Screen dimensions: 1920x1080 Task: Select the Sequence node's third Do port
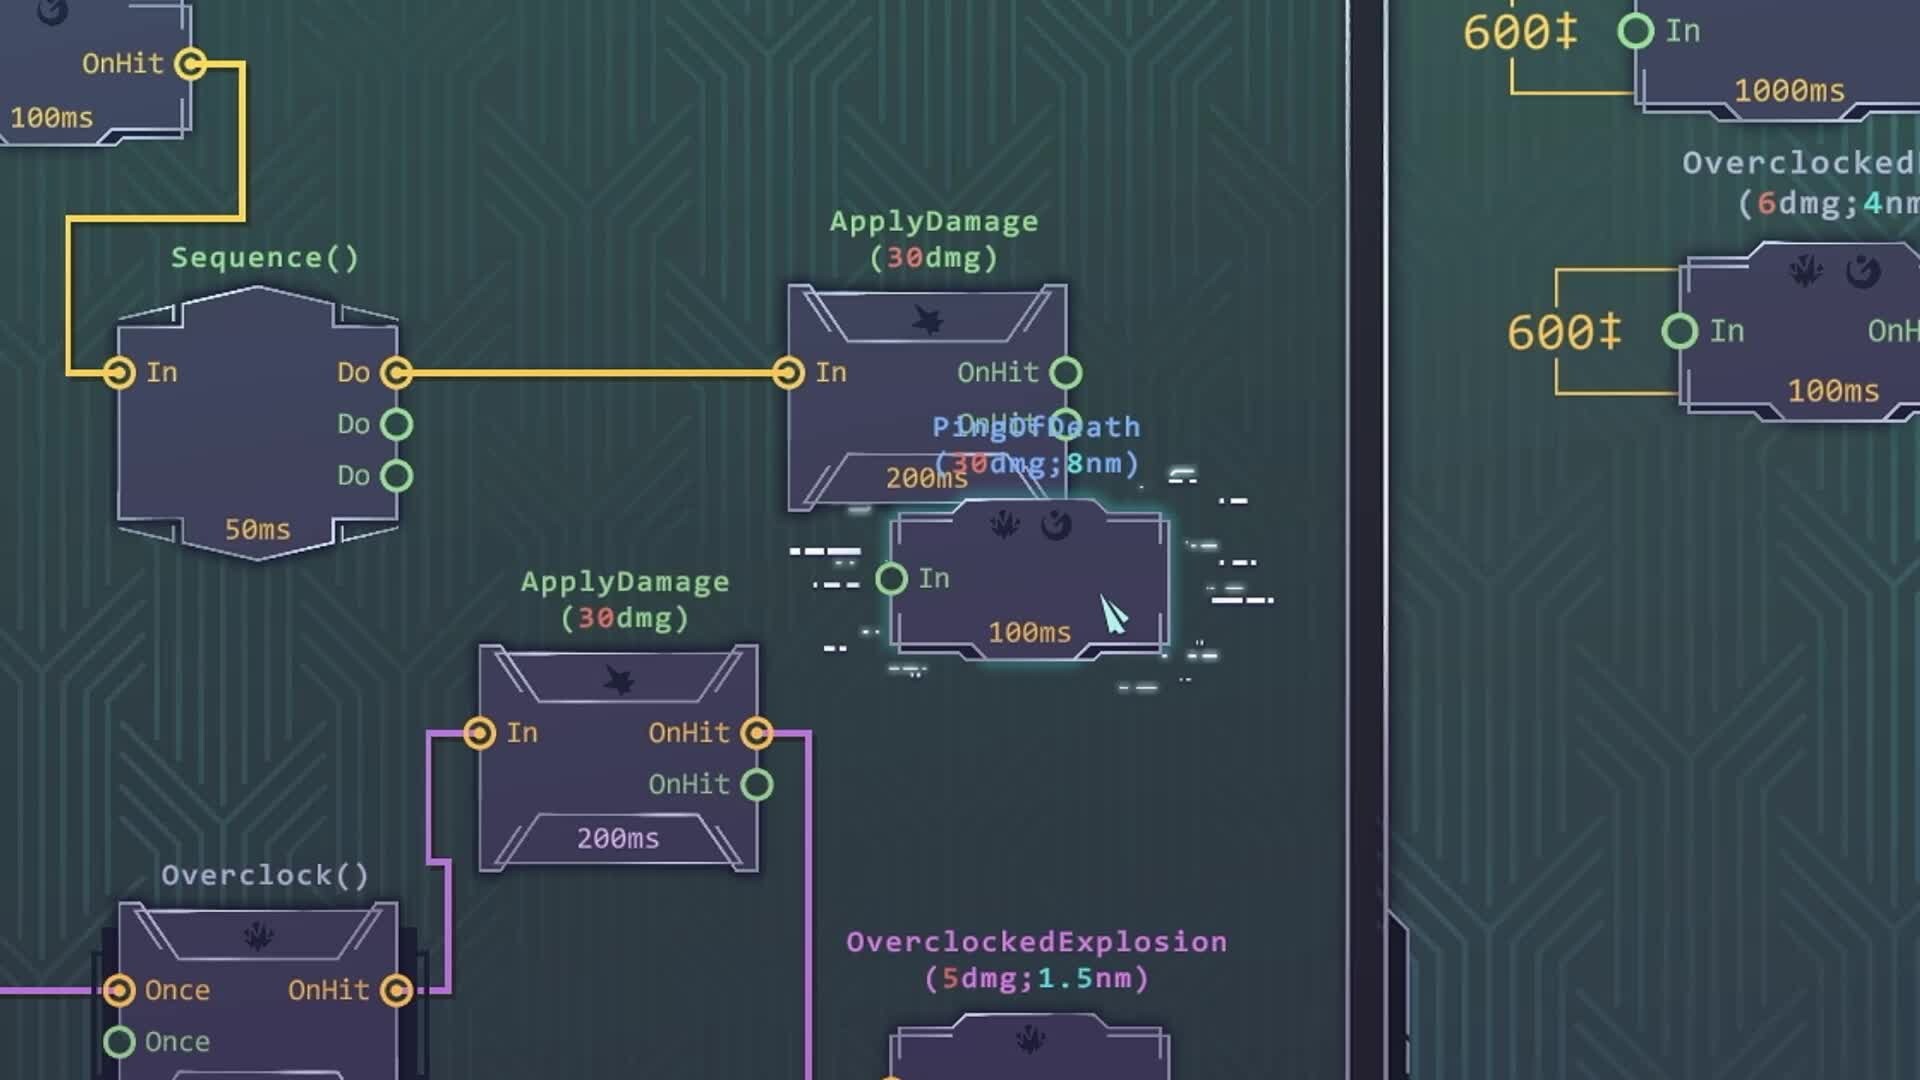point(397,476)
